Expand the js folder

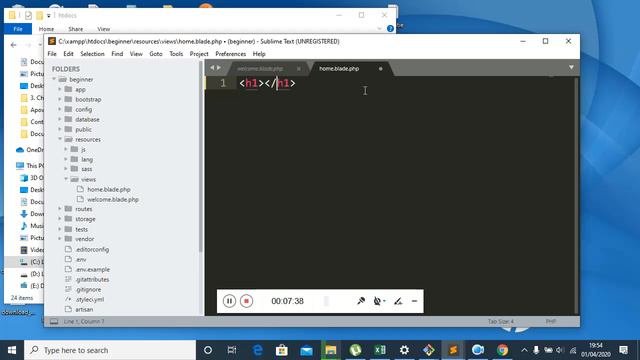[x=66, y=149]
